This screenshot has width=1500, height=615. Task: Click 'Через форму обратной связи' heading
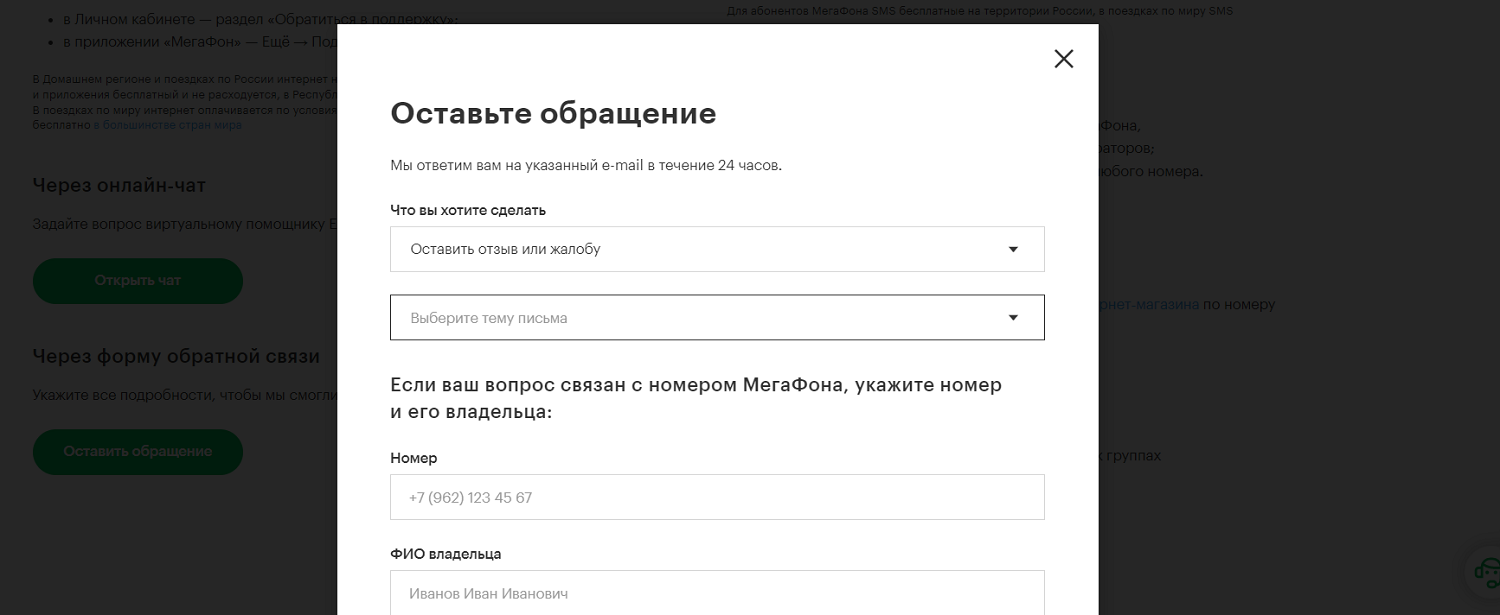[176, 356]
